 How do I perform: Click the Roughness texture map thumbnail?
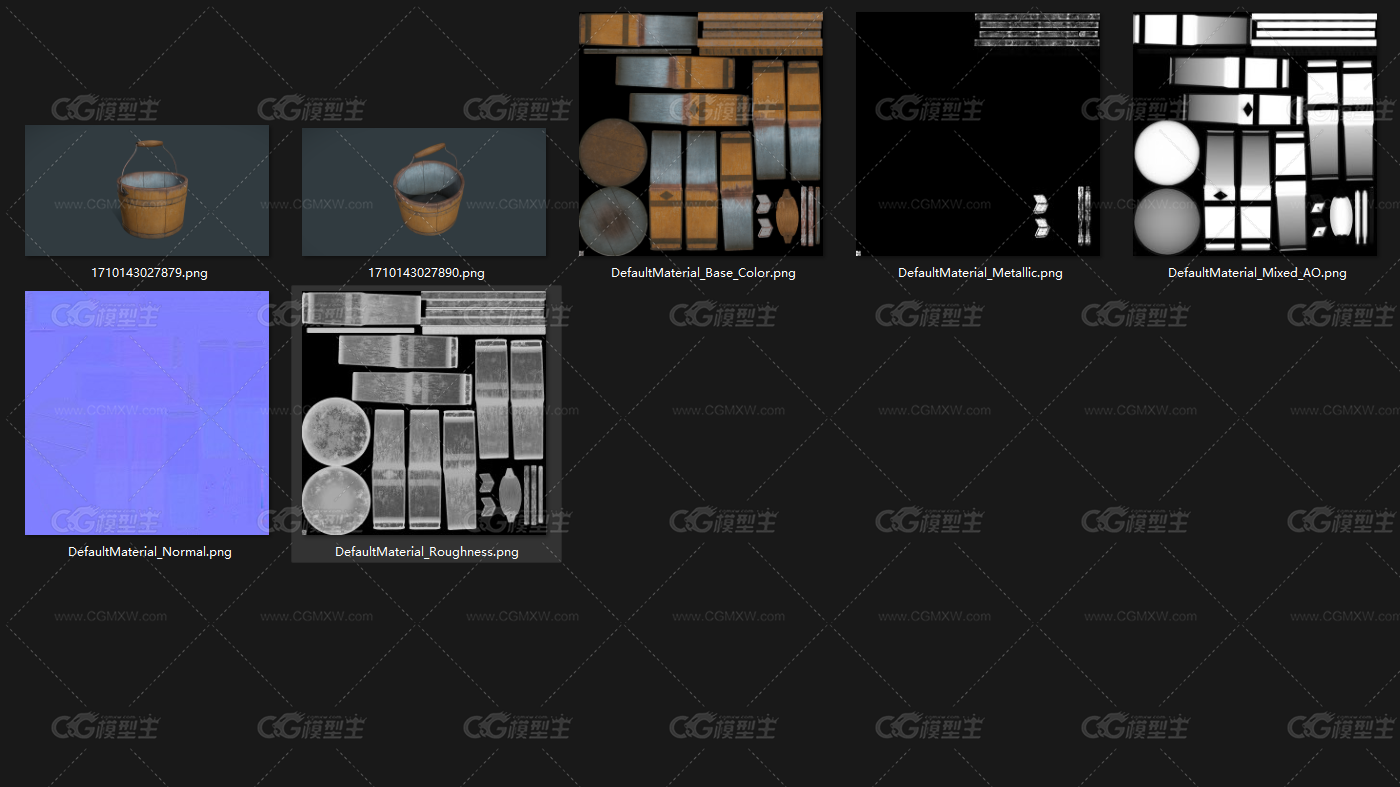pos(424,413)
